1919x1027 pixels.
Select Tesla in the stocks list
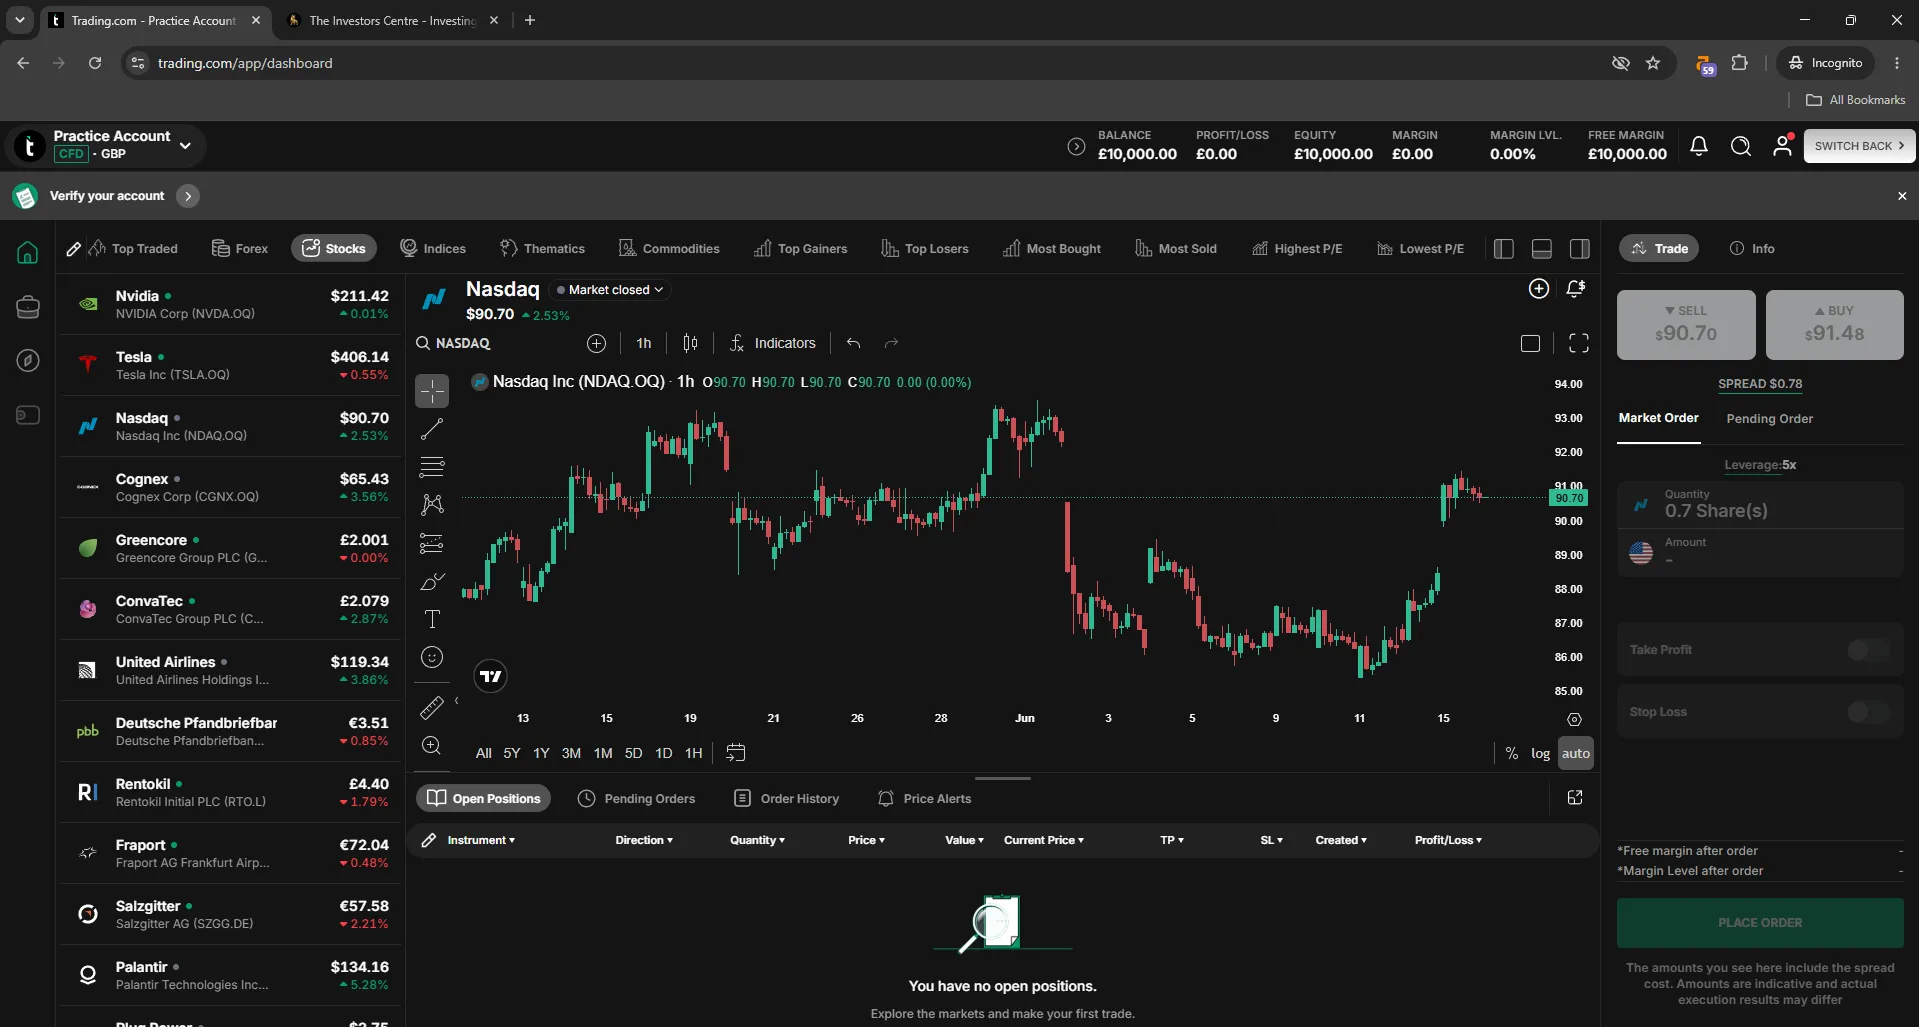[229, 365]
